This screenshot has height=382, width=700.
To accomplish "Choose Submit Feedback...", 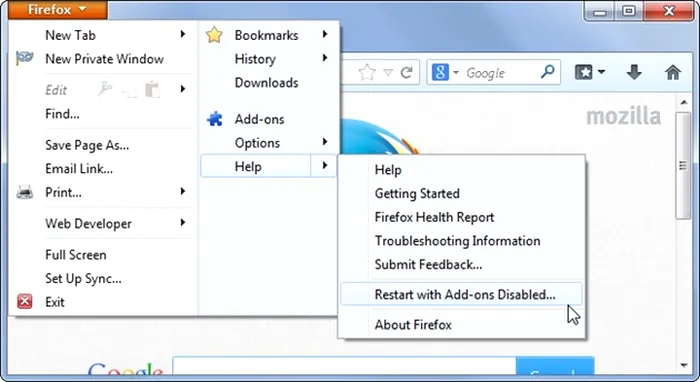I will click(428, 265).
